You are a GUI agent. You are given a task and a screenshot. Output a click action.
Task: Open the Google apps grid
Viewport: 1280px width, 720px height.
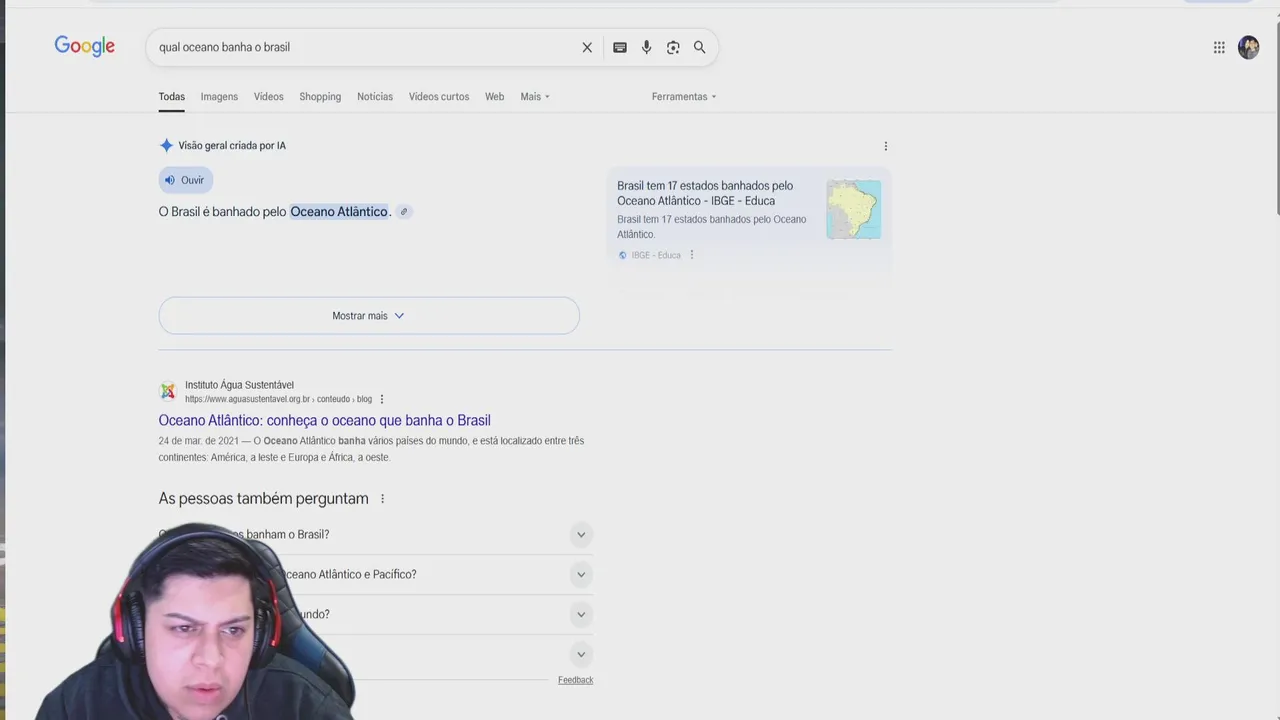(1219, 47)
